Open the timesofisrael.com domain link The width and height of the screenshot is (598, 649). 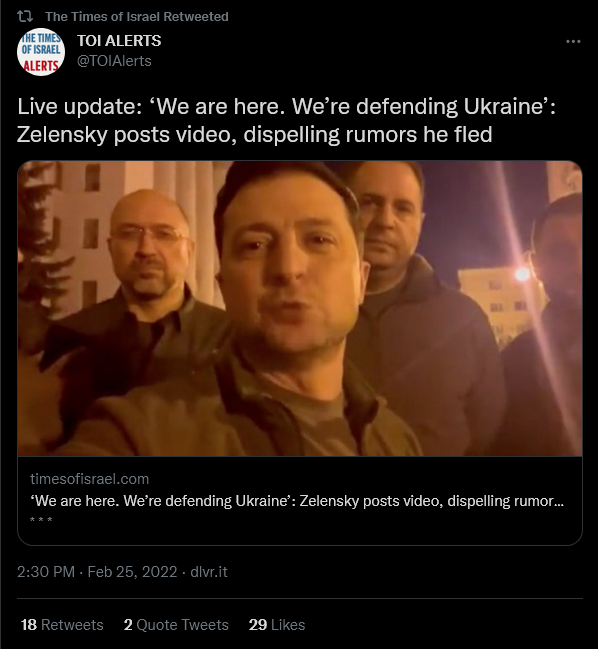(89, 479)
